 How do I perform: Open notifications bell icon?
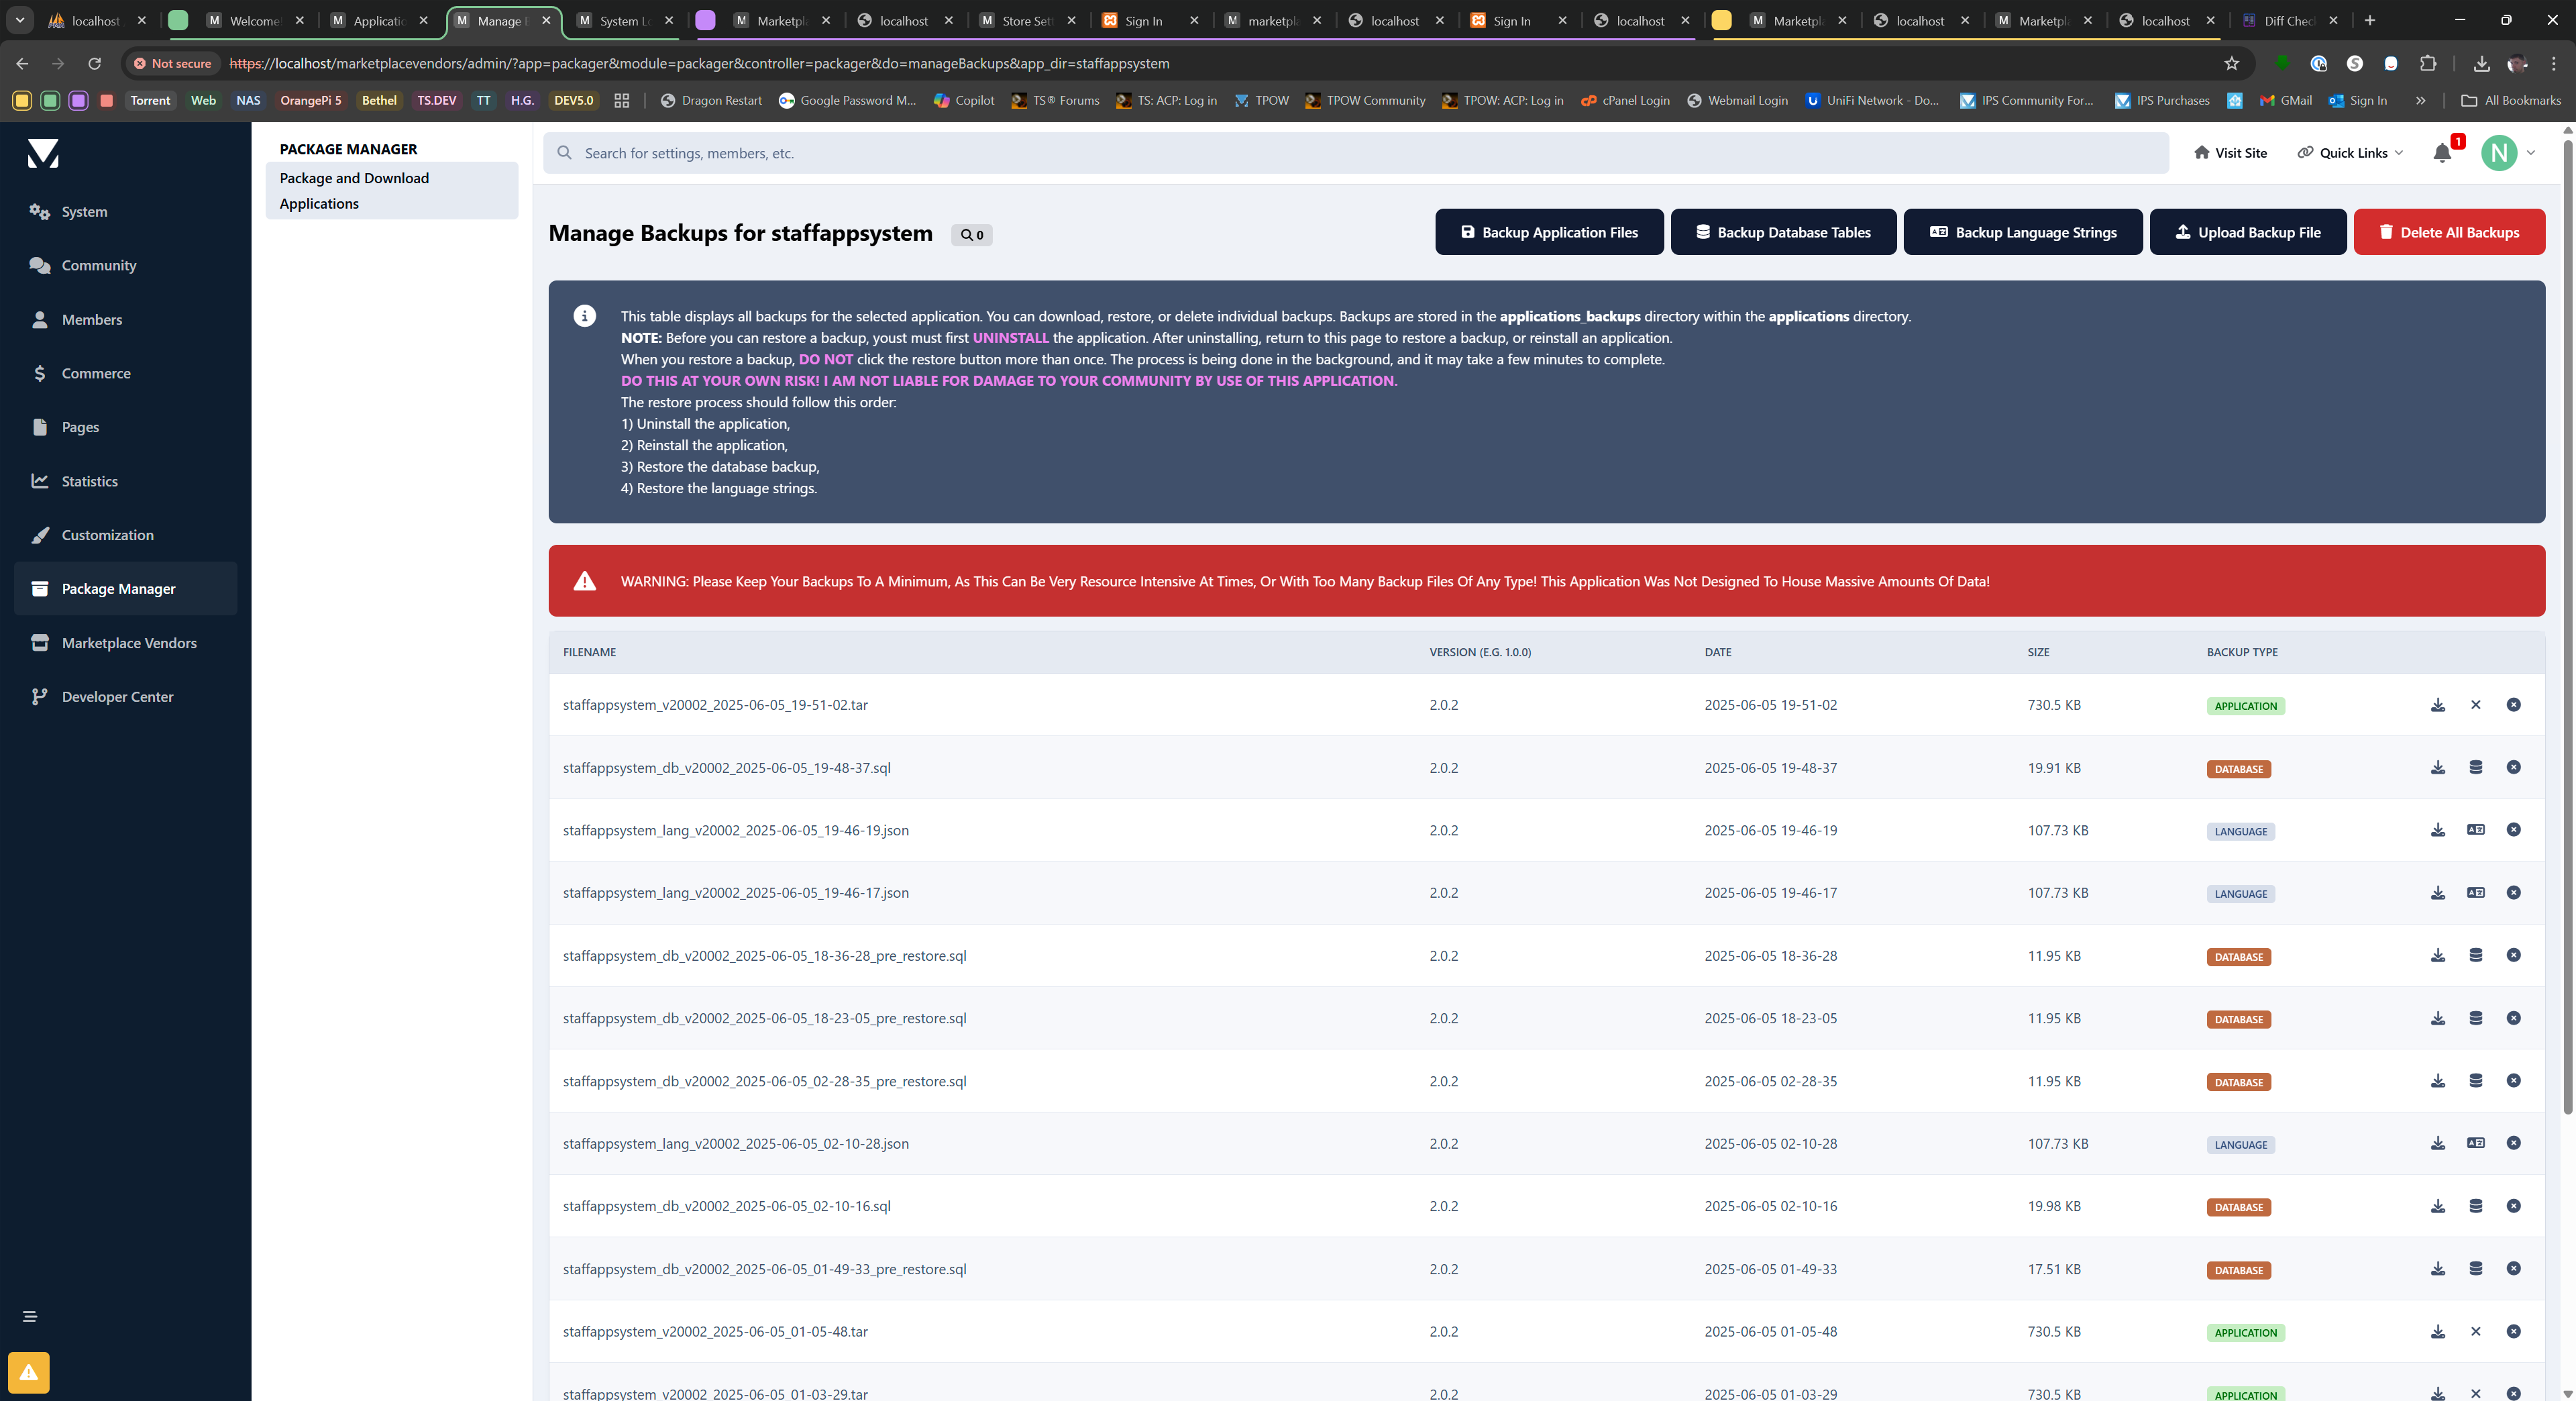click(2442, 153)
